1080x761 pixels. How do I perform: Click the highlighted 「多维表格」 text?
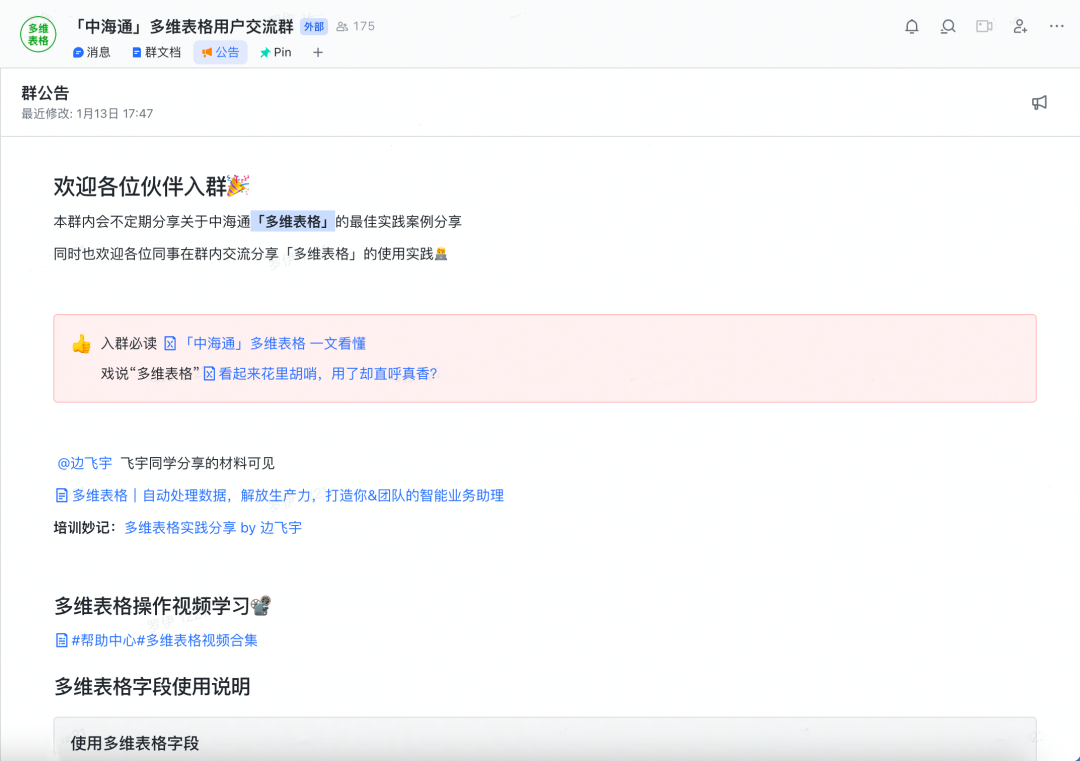tap(293, 222)
